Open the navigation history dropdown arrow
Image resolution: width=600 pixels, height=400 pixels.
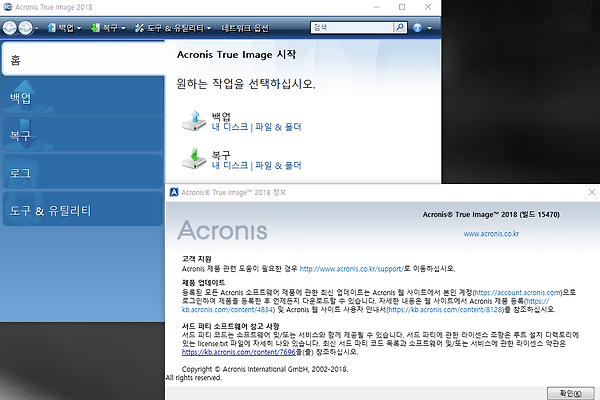pyautogui.click(x=37, y=28)
